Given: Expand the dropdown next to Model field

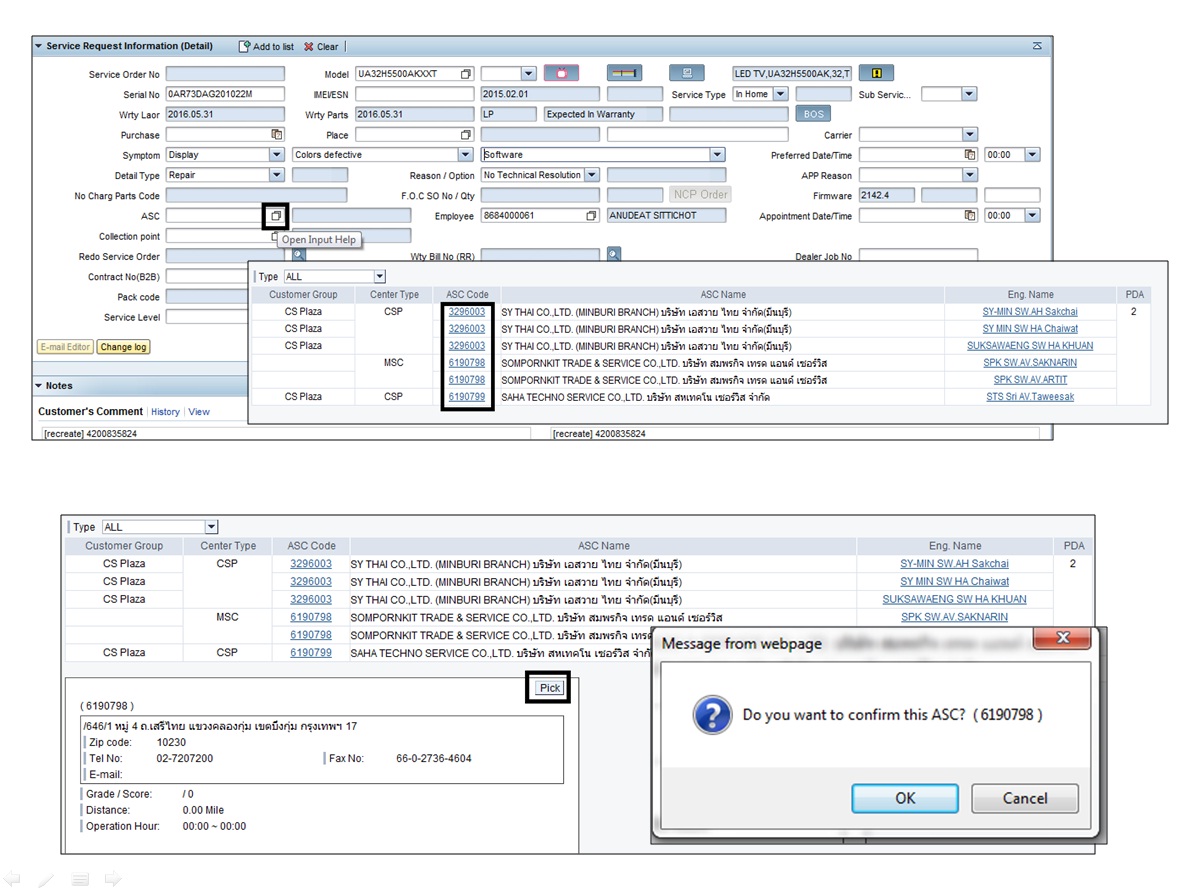Looking at the screenshot, I should [529, 74].
